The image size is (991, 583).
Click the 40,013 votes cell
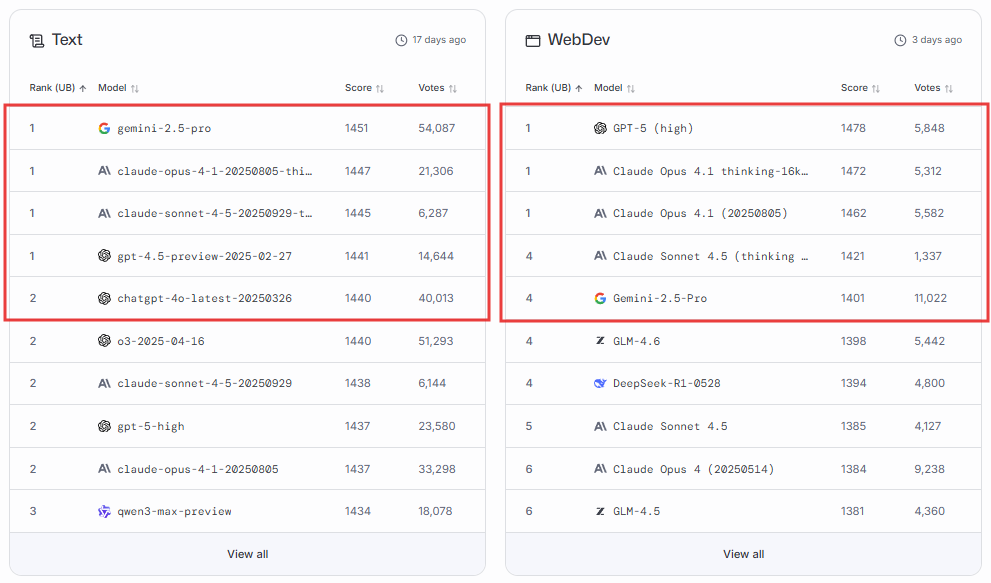pyautogui.click(x=436, y=298)
